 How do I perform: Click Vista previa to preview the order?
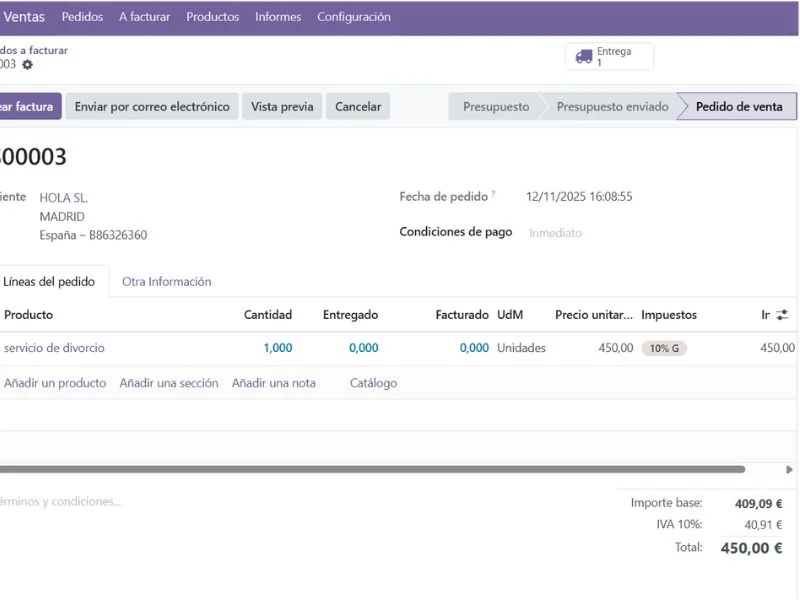point(281,106)
